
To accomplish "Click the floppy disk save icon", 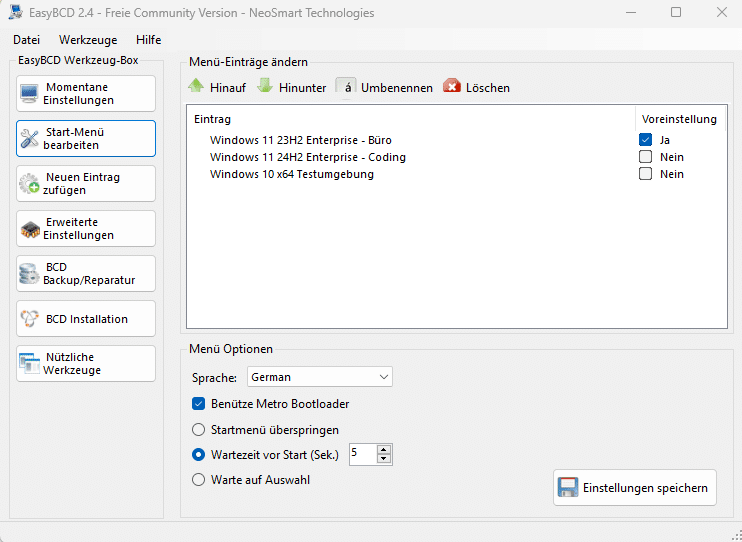I will [x=568, y=488].
